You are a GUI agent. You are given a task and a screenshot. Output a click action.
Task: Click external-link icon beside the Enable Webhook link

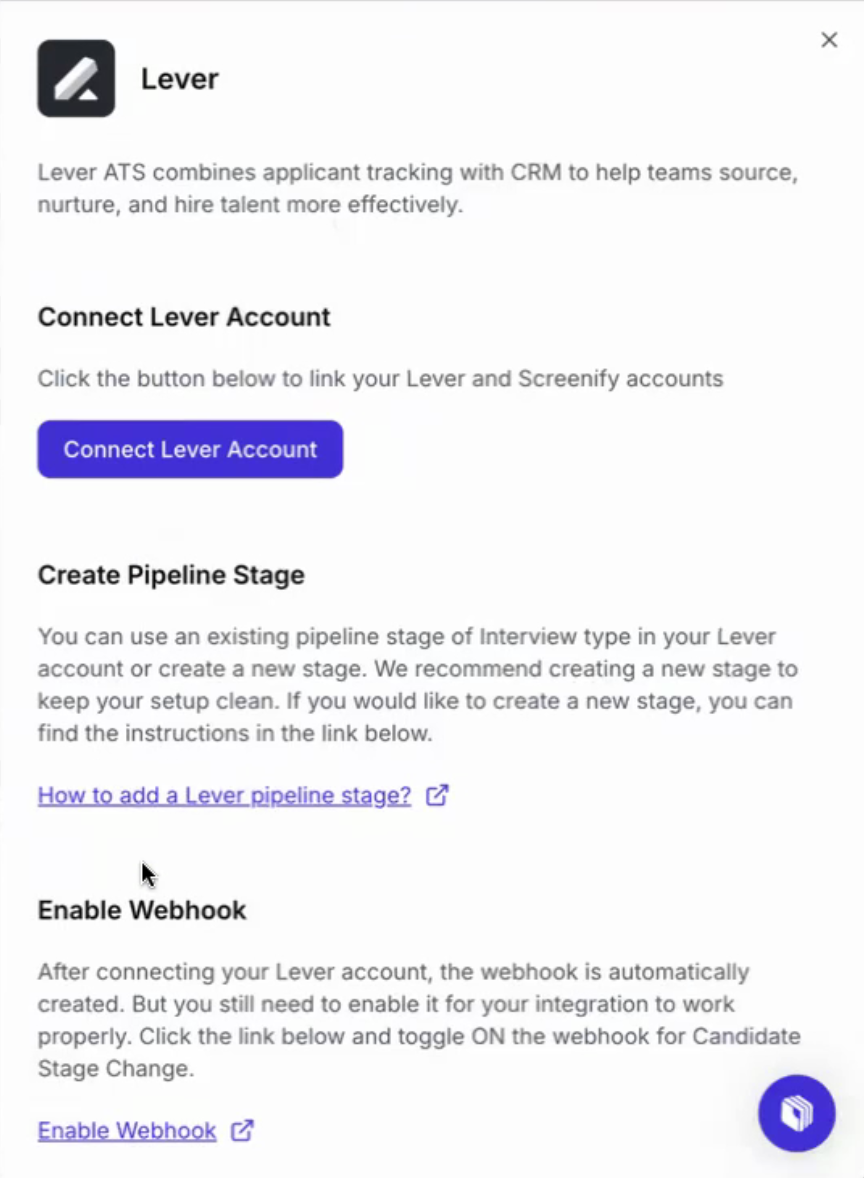(x=242, y=1131)
